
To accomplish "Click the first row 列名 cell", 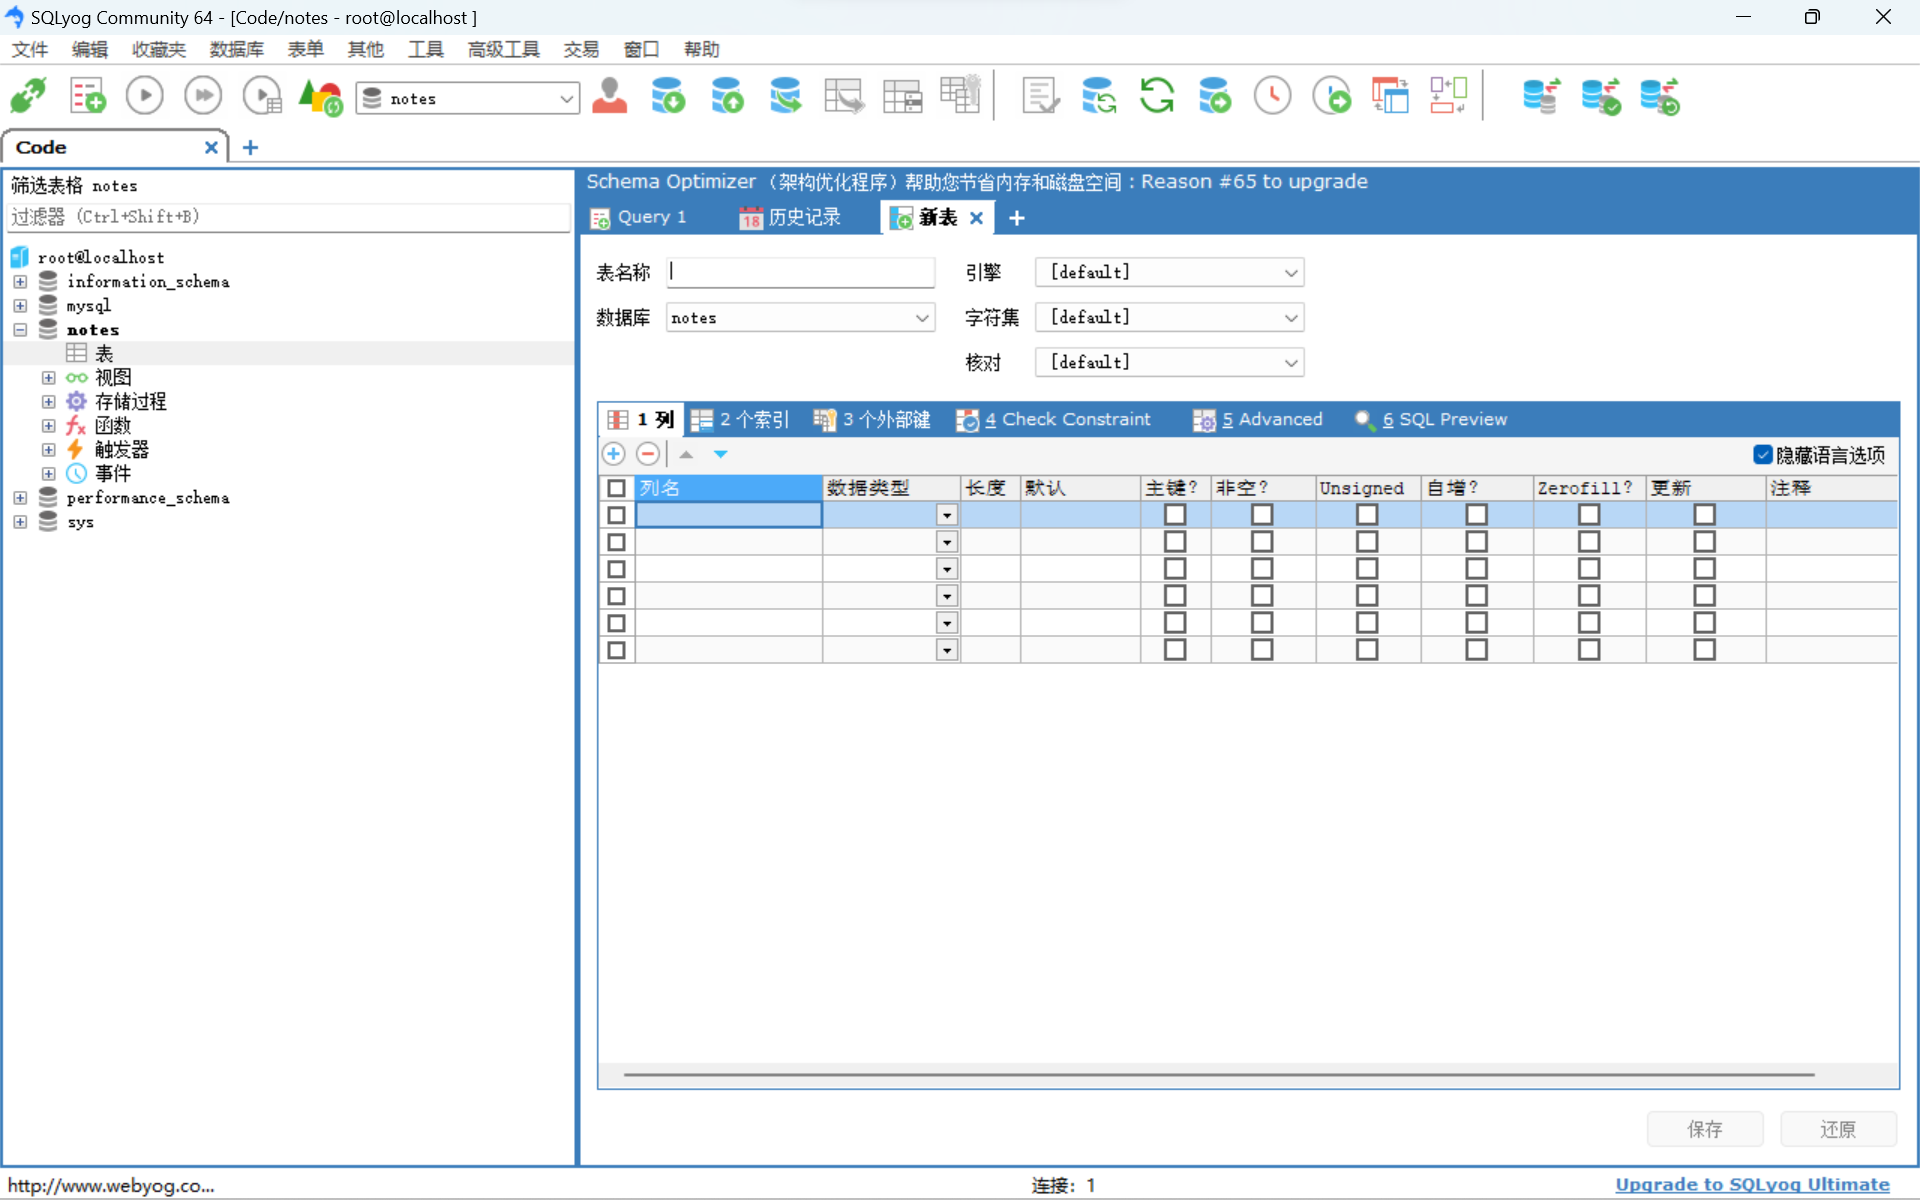I will (x=728, y=514).
